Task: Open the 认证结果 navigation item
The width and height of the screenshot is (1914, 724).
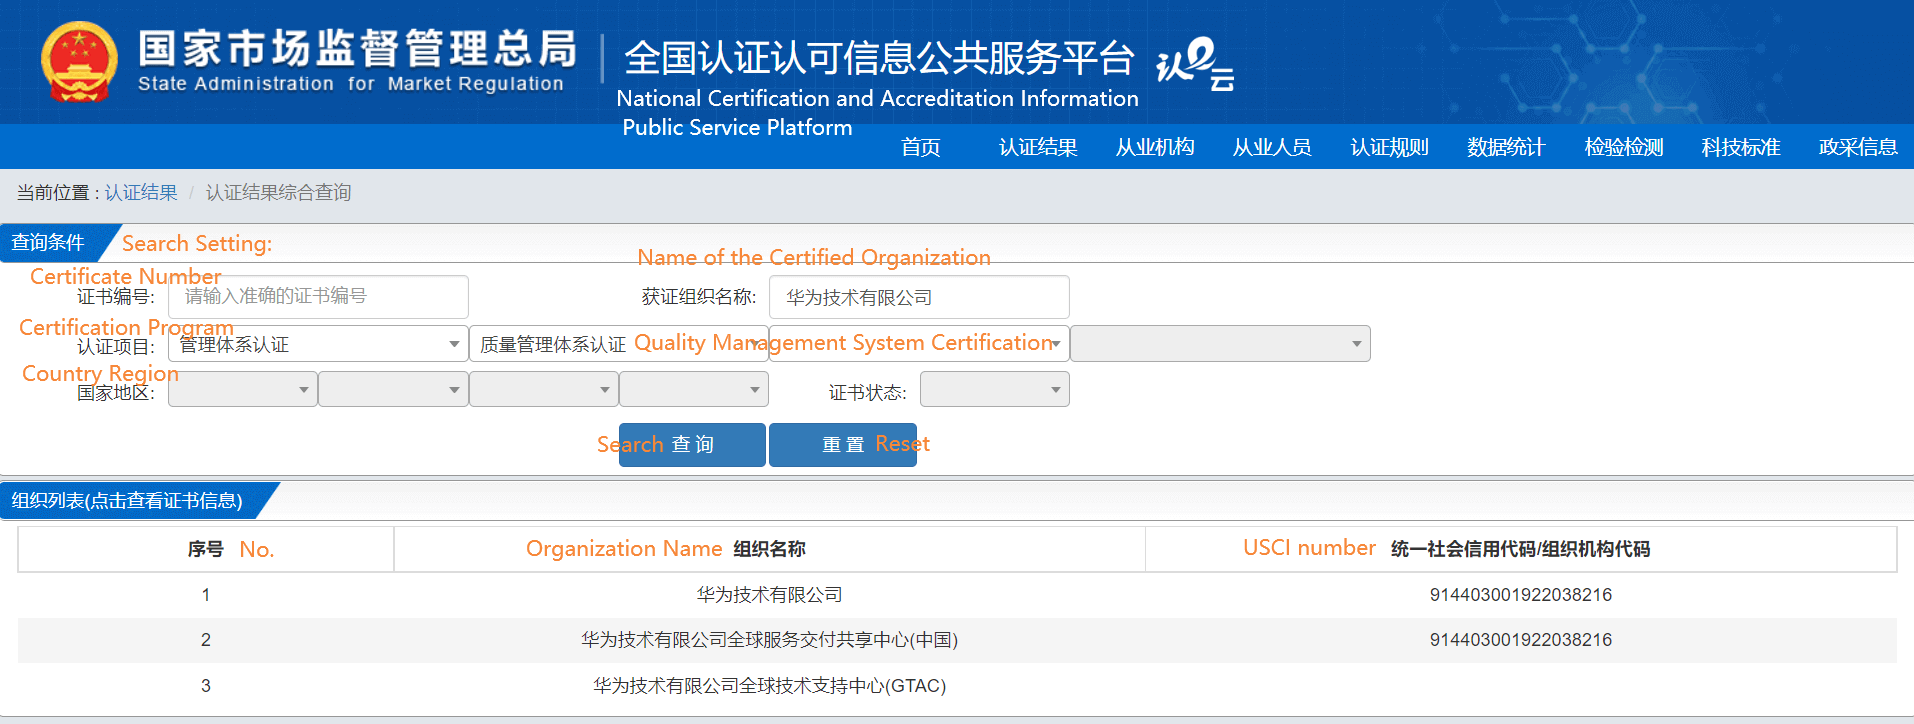Action: (x=1038, y=147)
